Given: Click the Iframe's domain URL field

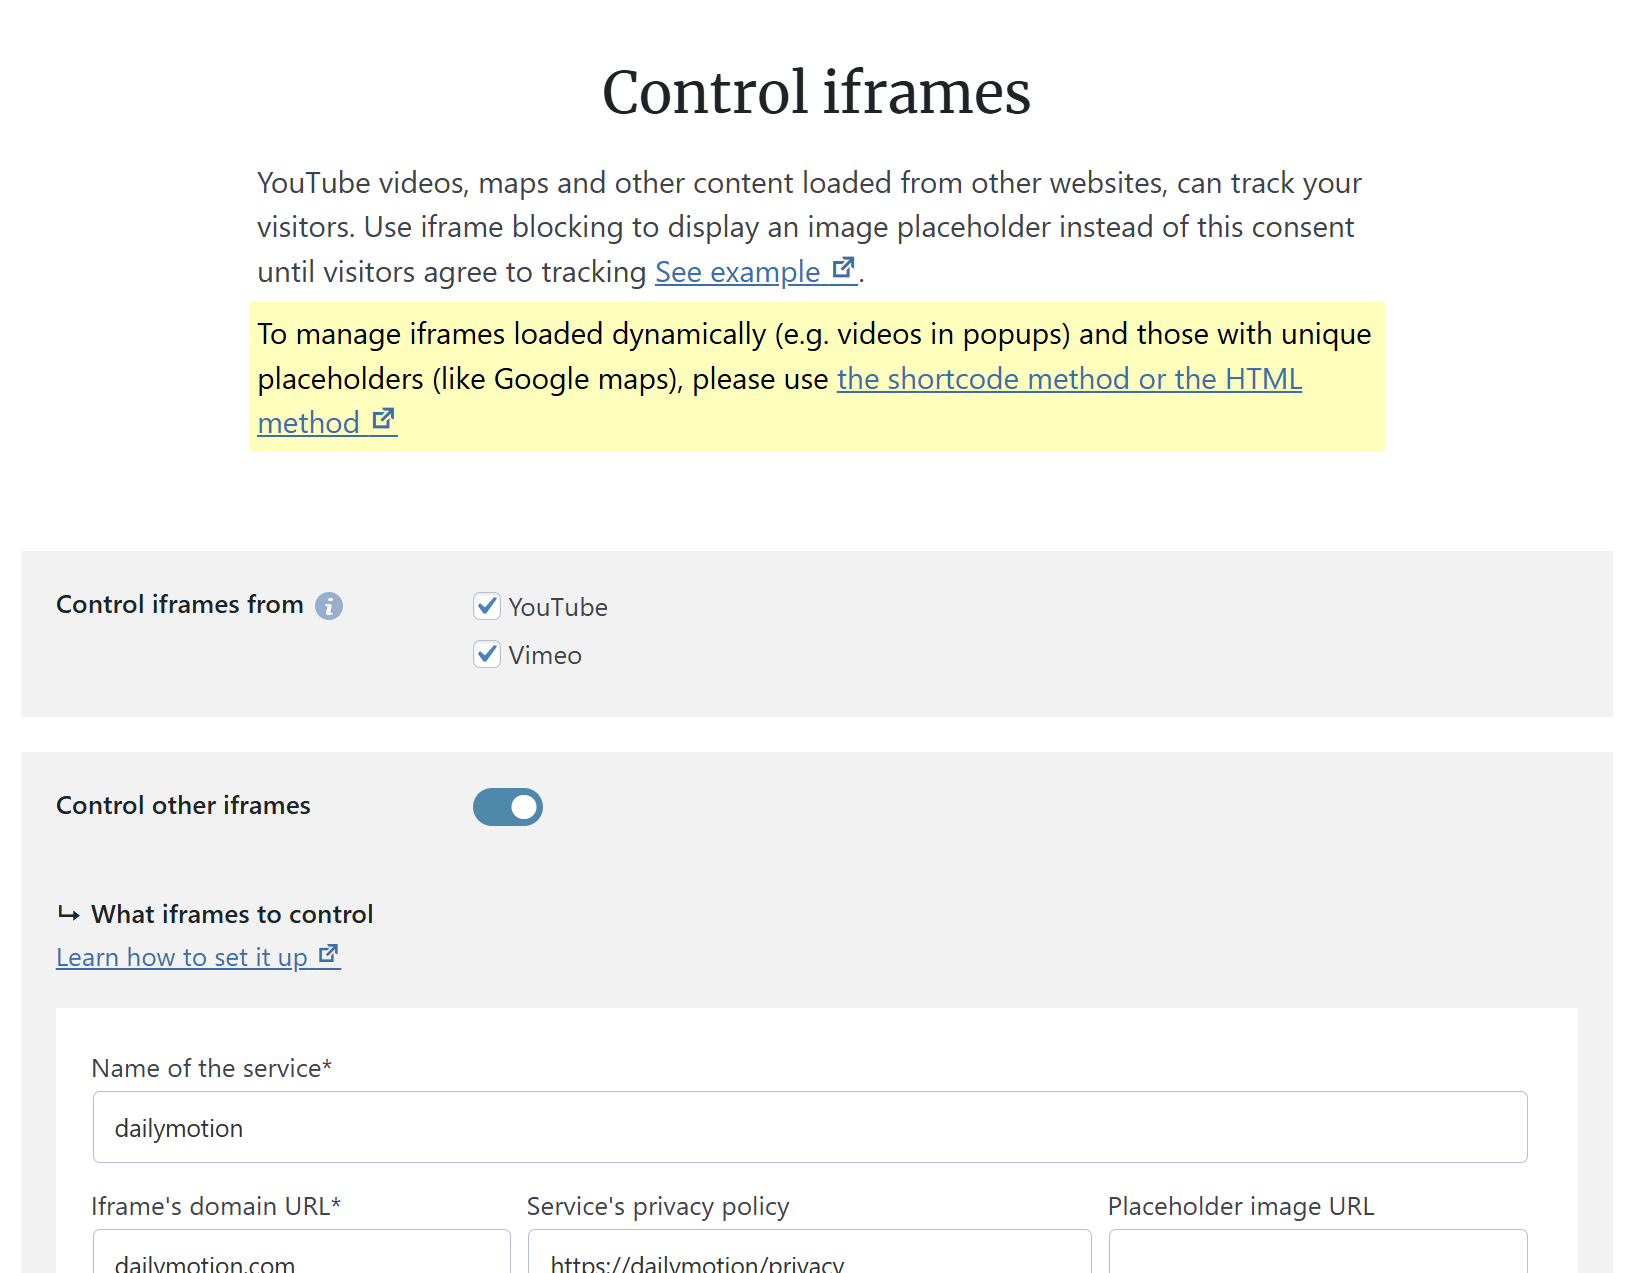Looking at the screenshot, I should [x=302, y=1251].
